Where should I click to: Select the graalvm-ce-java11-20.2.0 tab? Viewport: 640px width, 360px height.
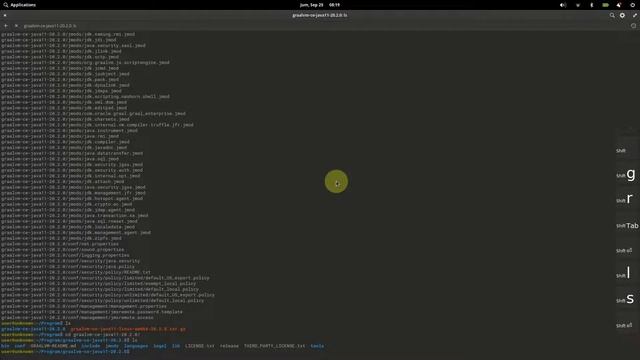[x=50, y=26]
